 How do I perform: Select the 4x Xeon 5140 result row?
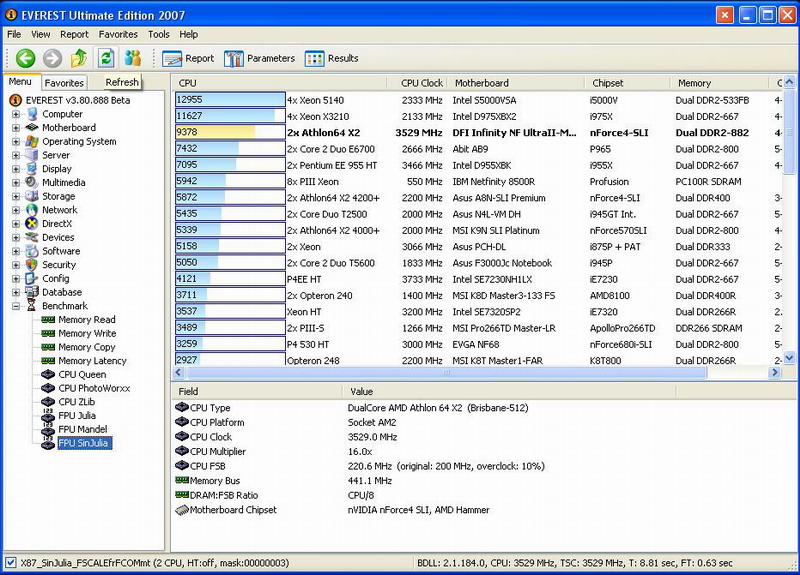pos(318,100)
